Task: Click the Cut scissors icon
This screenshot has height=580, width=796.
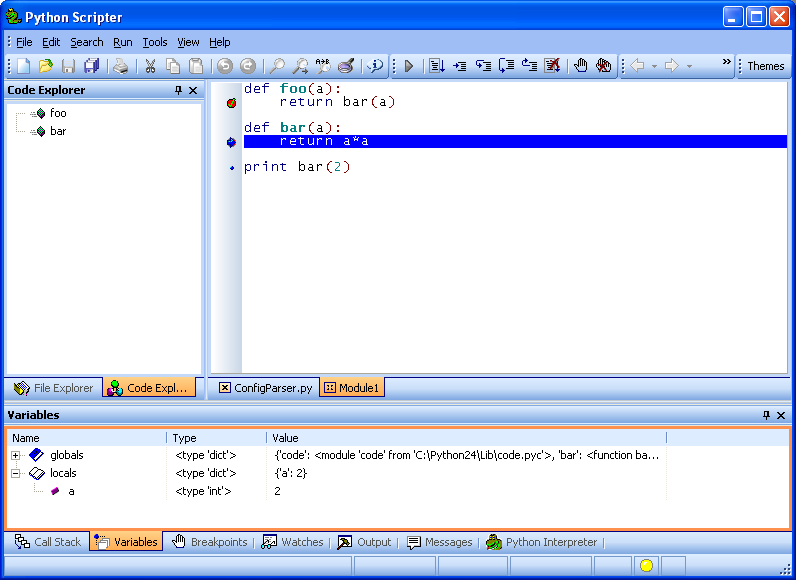Action: (150, 66)
